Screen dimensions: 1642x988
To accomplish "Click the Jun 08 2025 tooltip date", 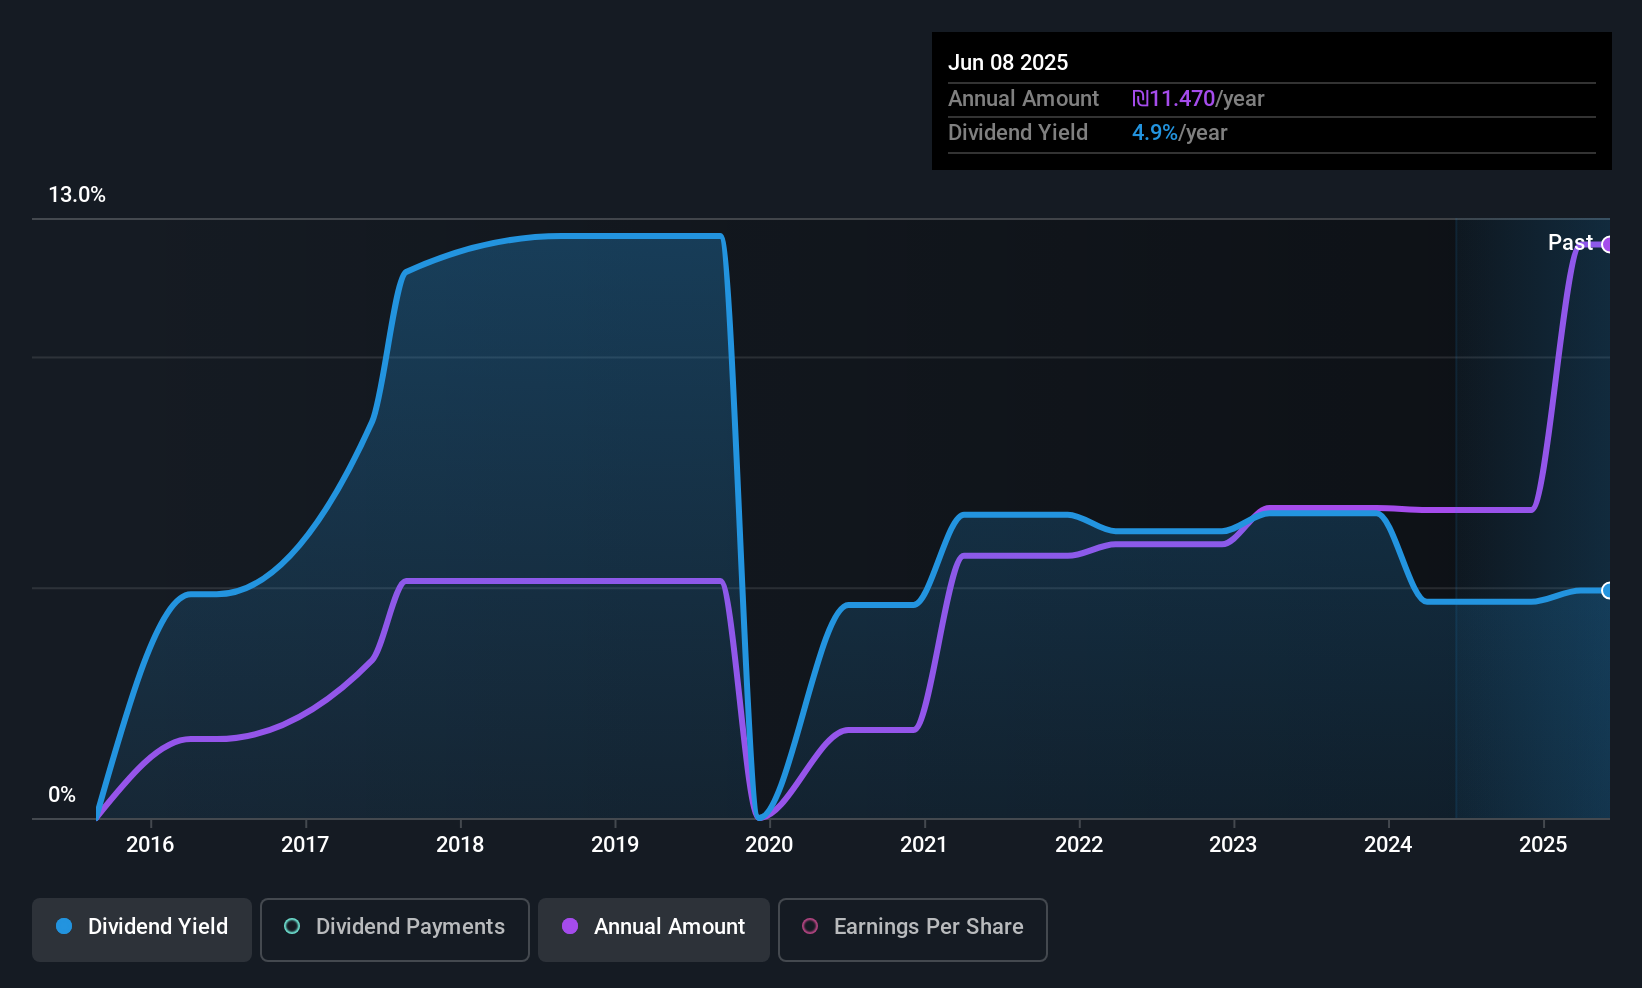I will pos(1008,62).
